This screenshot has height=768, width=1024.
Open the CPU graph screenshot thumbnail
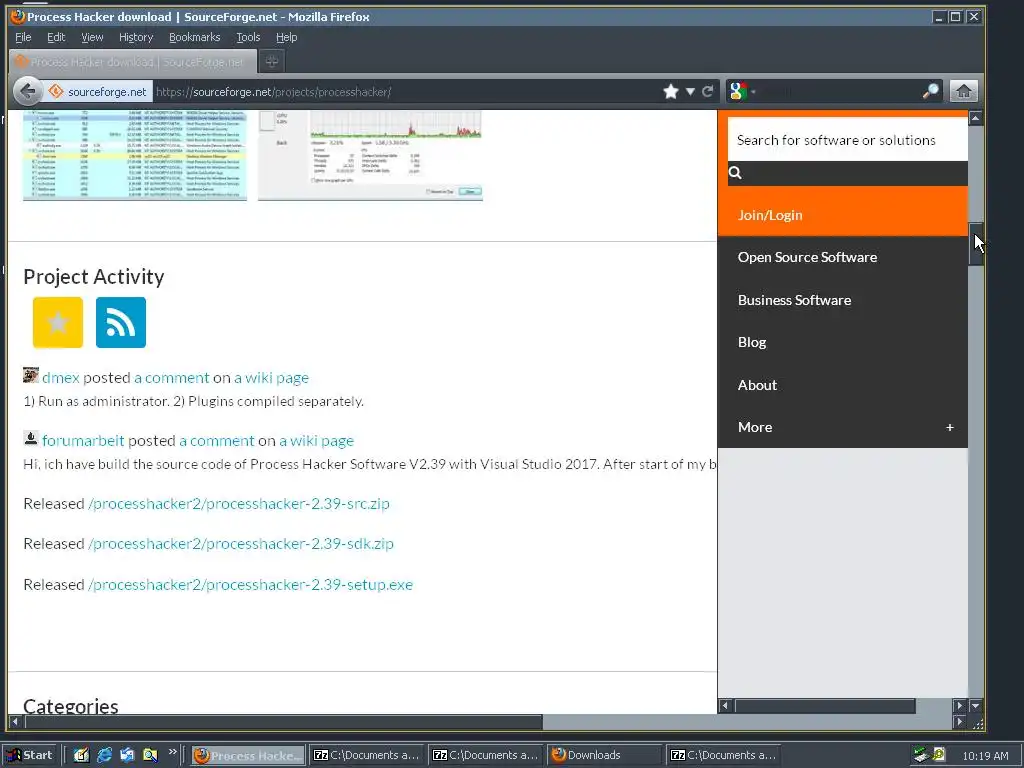[370, 155]
